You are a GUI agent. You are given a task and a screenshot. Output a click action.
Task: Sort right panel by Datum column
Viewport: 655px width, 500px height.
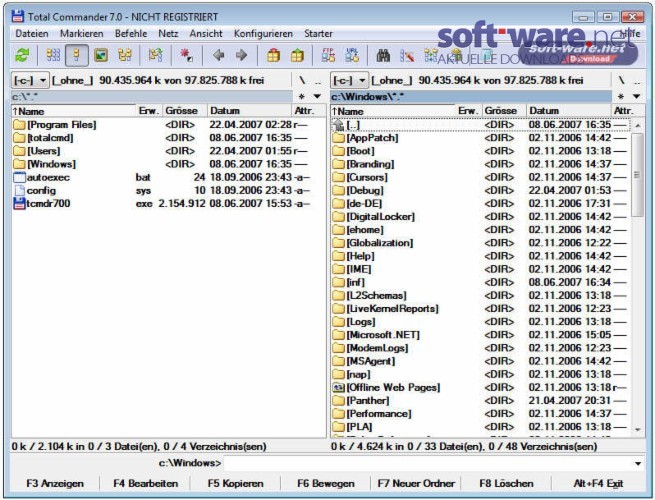coord(568,111)
